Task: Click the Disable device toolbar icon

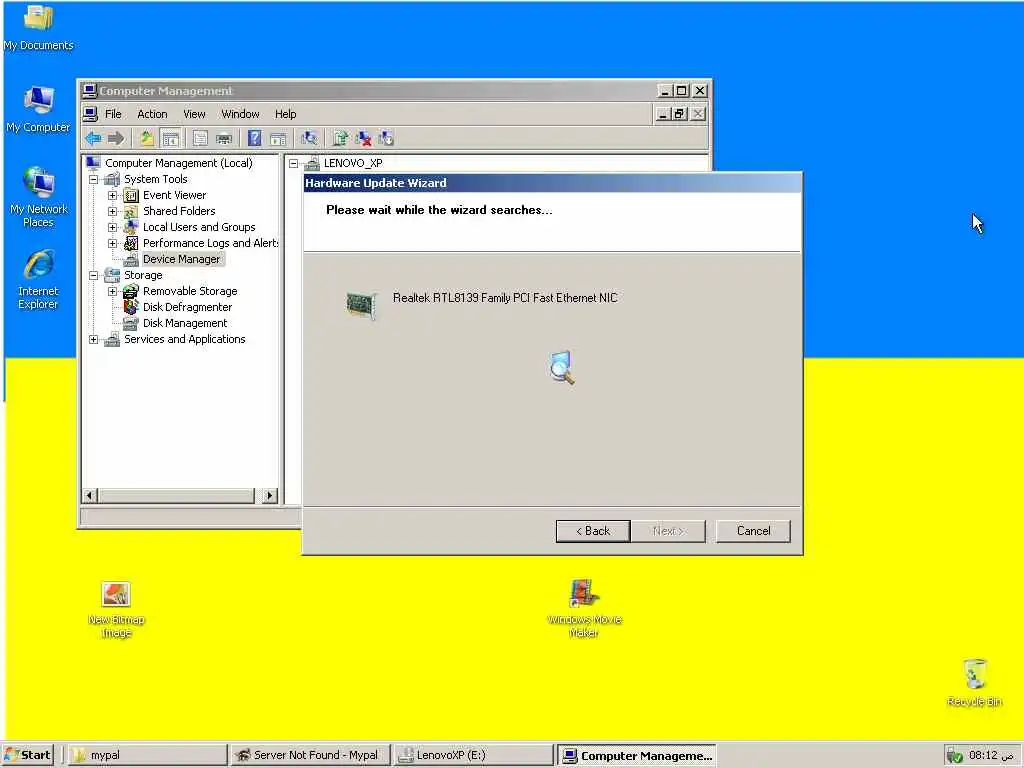Action: 386,138
